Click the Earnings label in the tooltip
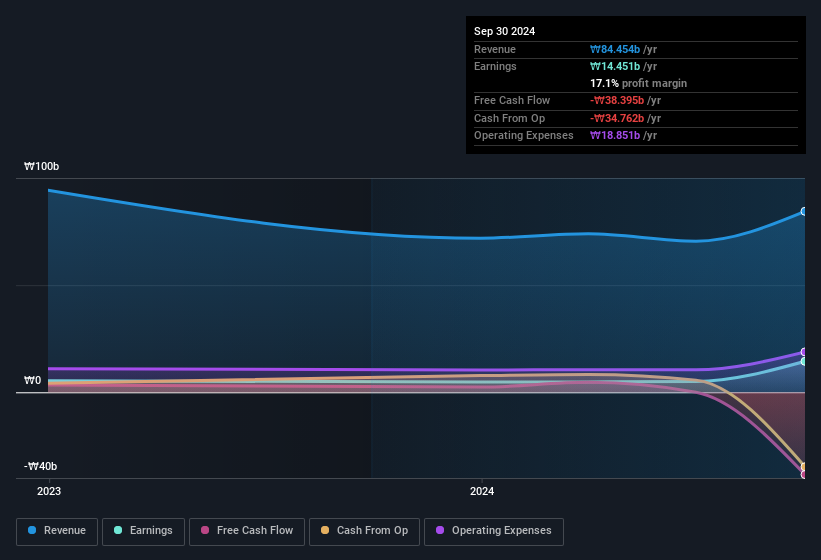821x560 pixels. point(495,66)
